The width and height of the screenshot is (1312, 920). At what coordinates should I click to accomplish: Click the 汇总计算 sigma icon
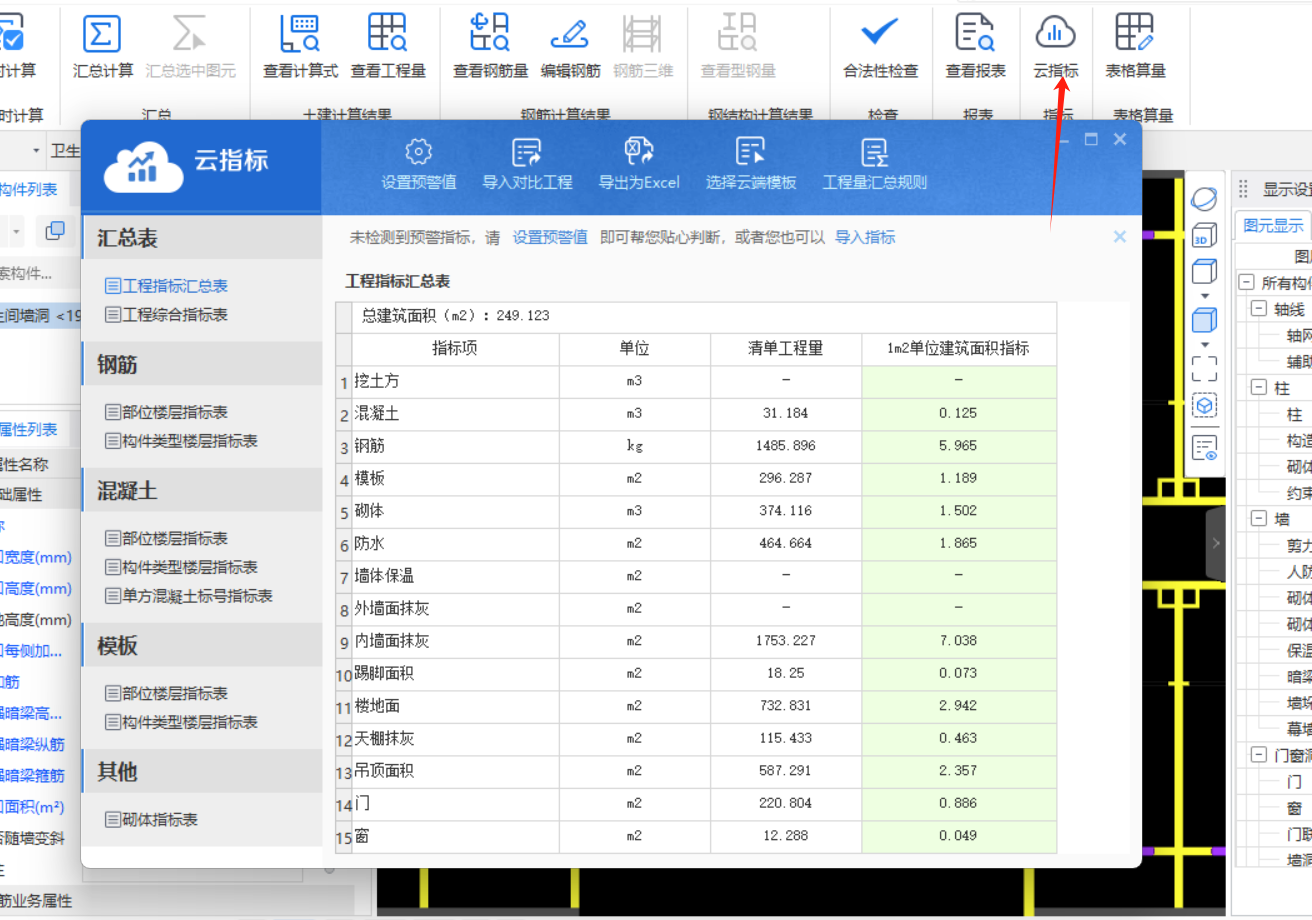pyautogui.click(x=102, y=34)
